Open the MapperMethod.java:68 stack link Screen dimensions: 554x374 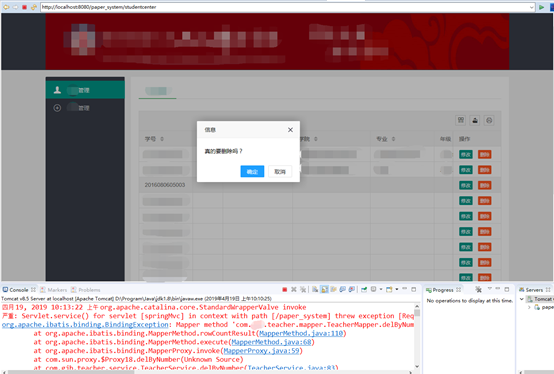[271, 342]
